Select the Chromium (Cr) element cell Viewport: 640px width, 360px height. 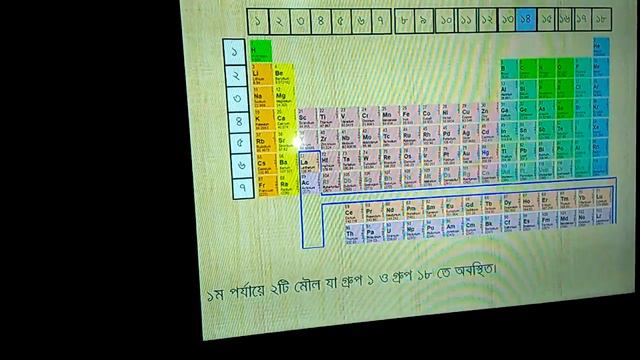pyautogui.click(x=370, y=117)
